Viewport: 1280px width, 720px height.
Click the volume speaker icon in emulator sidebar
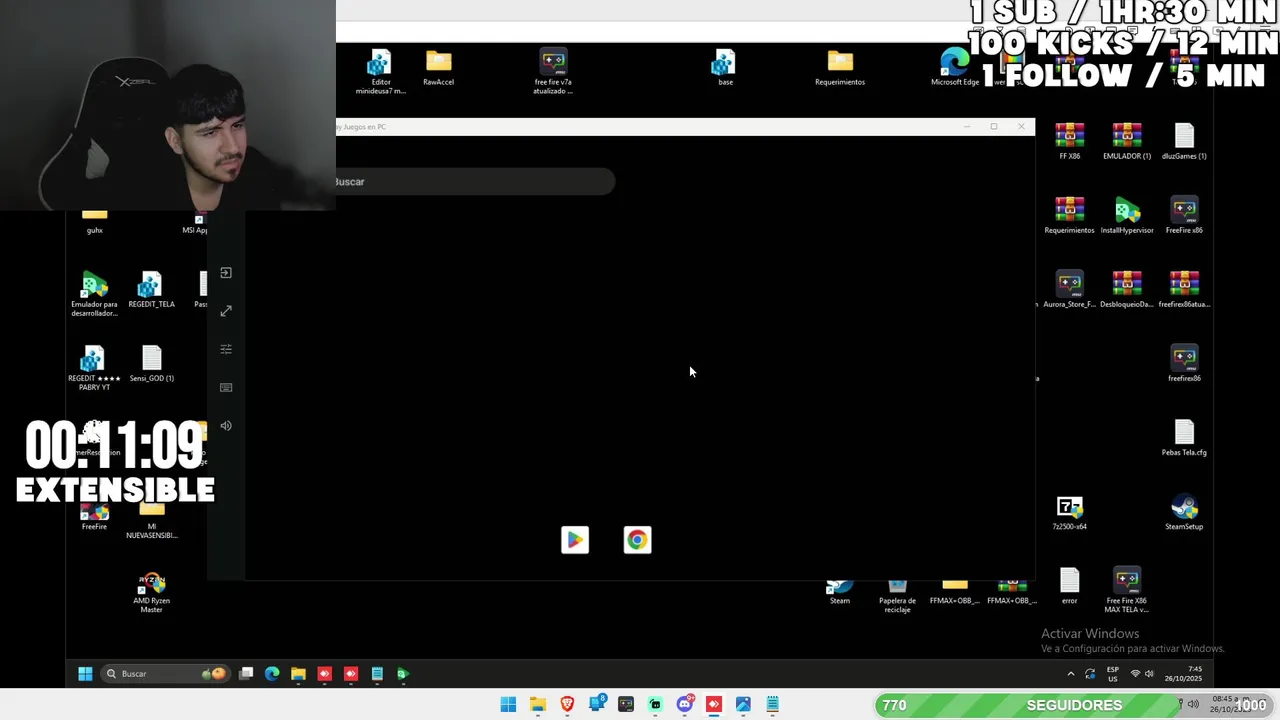point(226,425)
